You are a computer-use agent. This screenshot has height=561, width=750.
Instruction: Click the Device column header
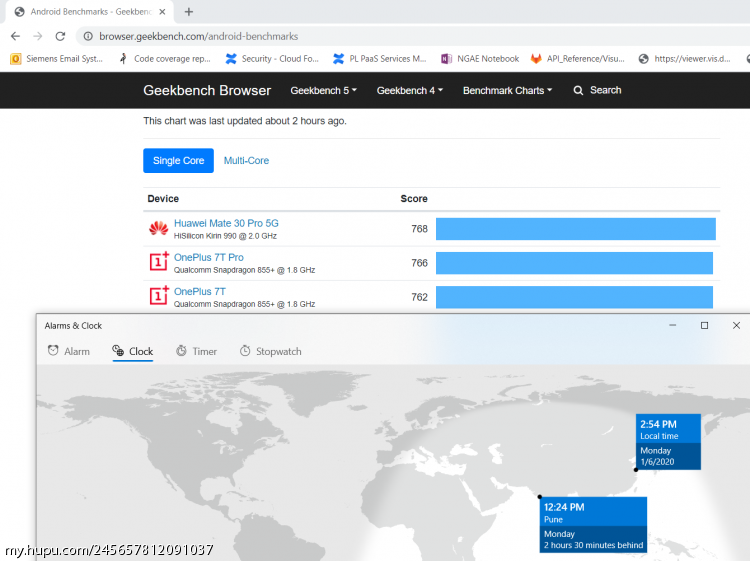point(163,198)
